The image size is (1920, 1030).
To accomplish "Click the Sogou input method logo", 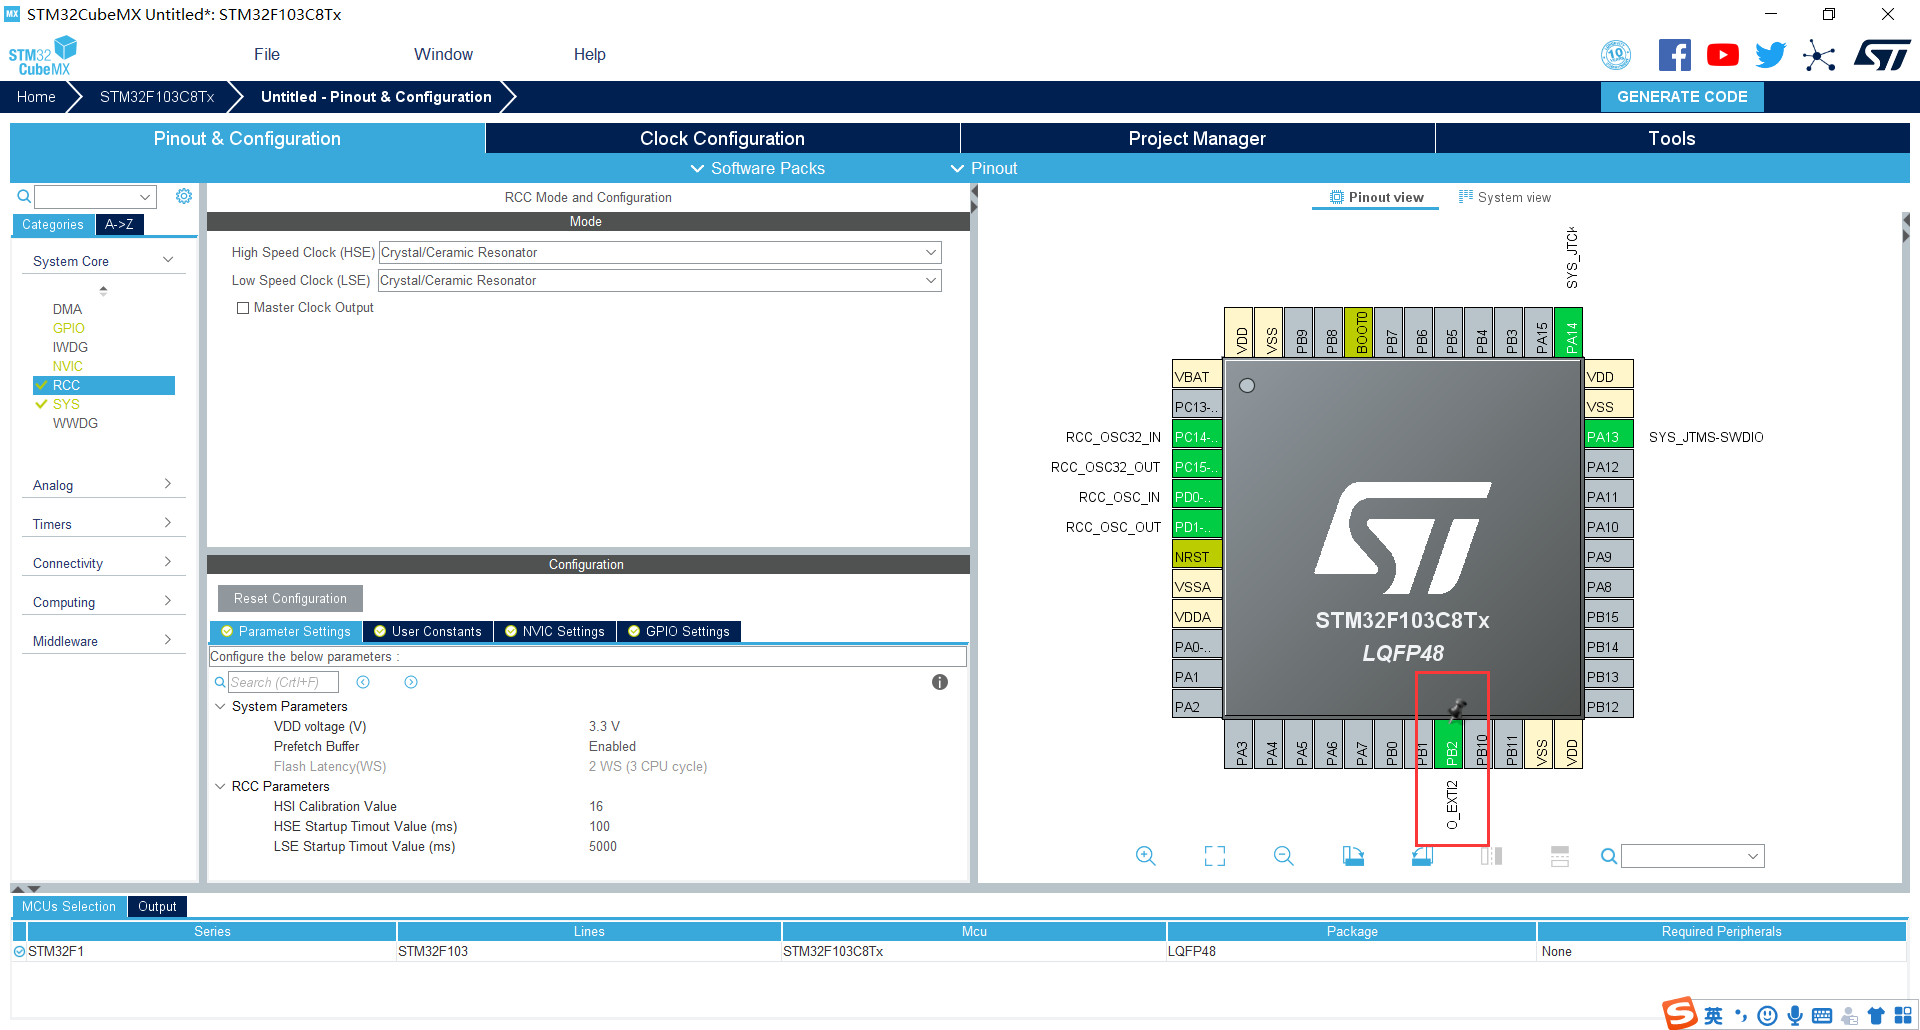I will point(1680,1013).
